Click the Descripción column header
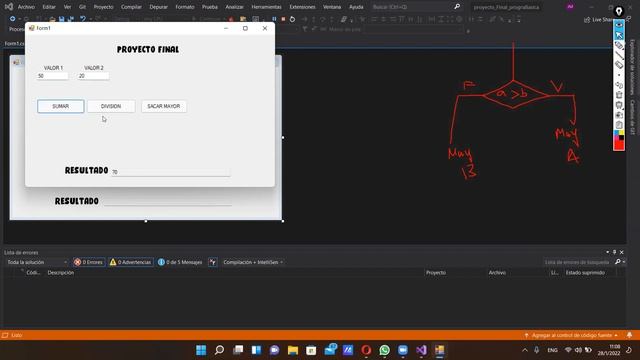Viewport: 640px width, 360px height. click(x=61, y=273)
